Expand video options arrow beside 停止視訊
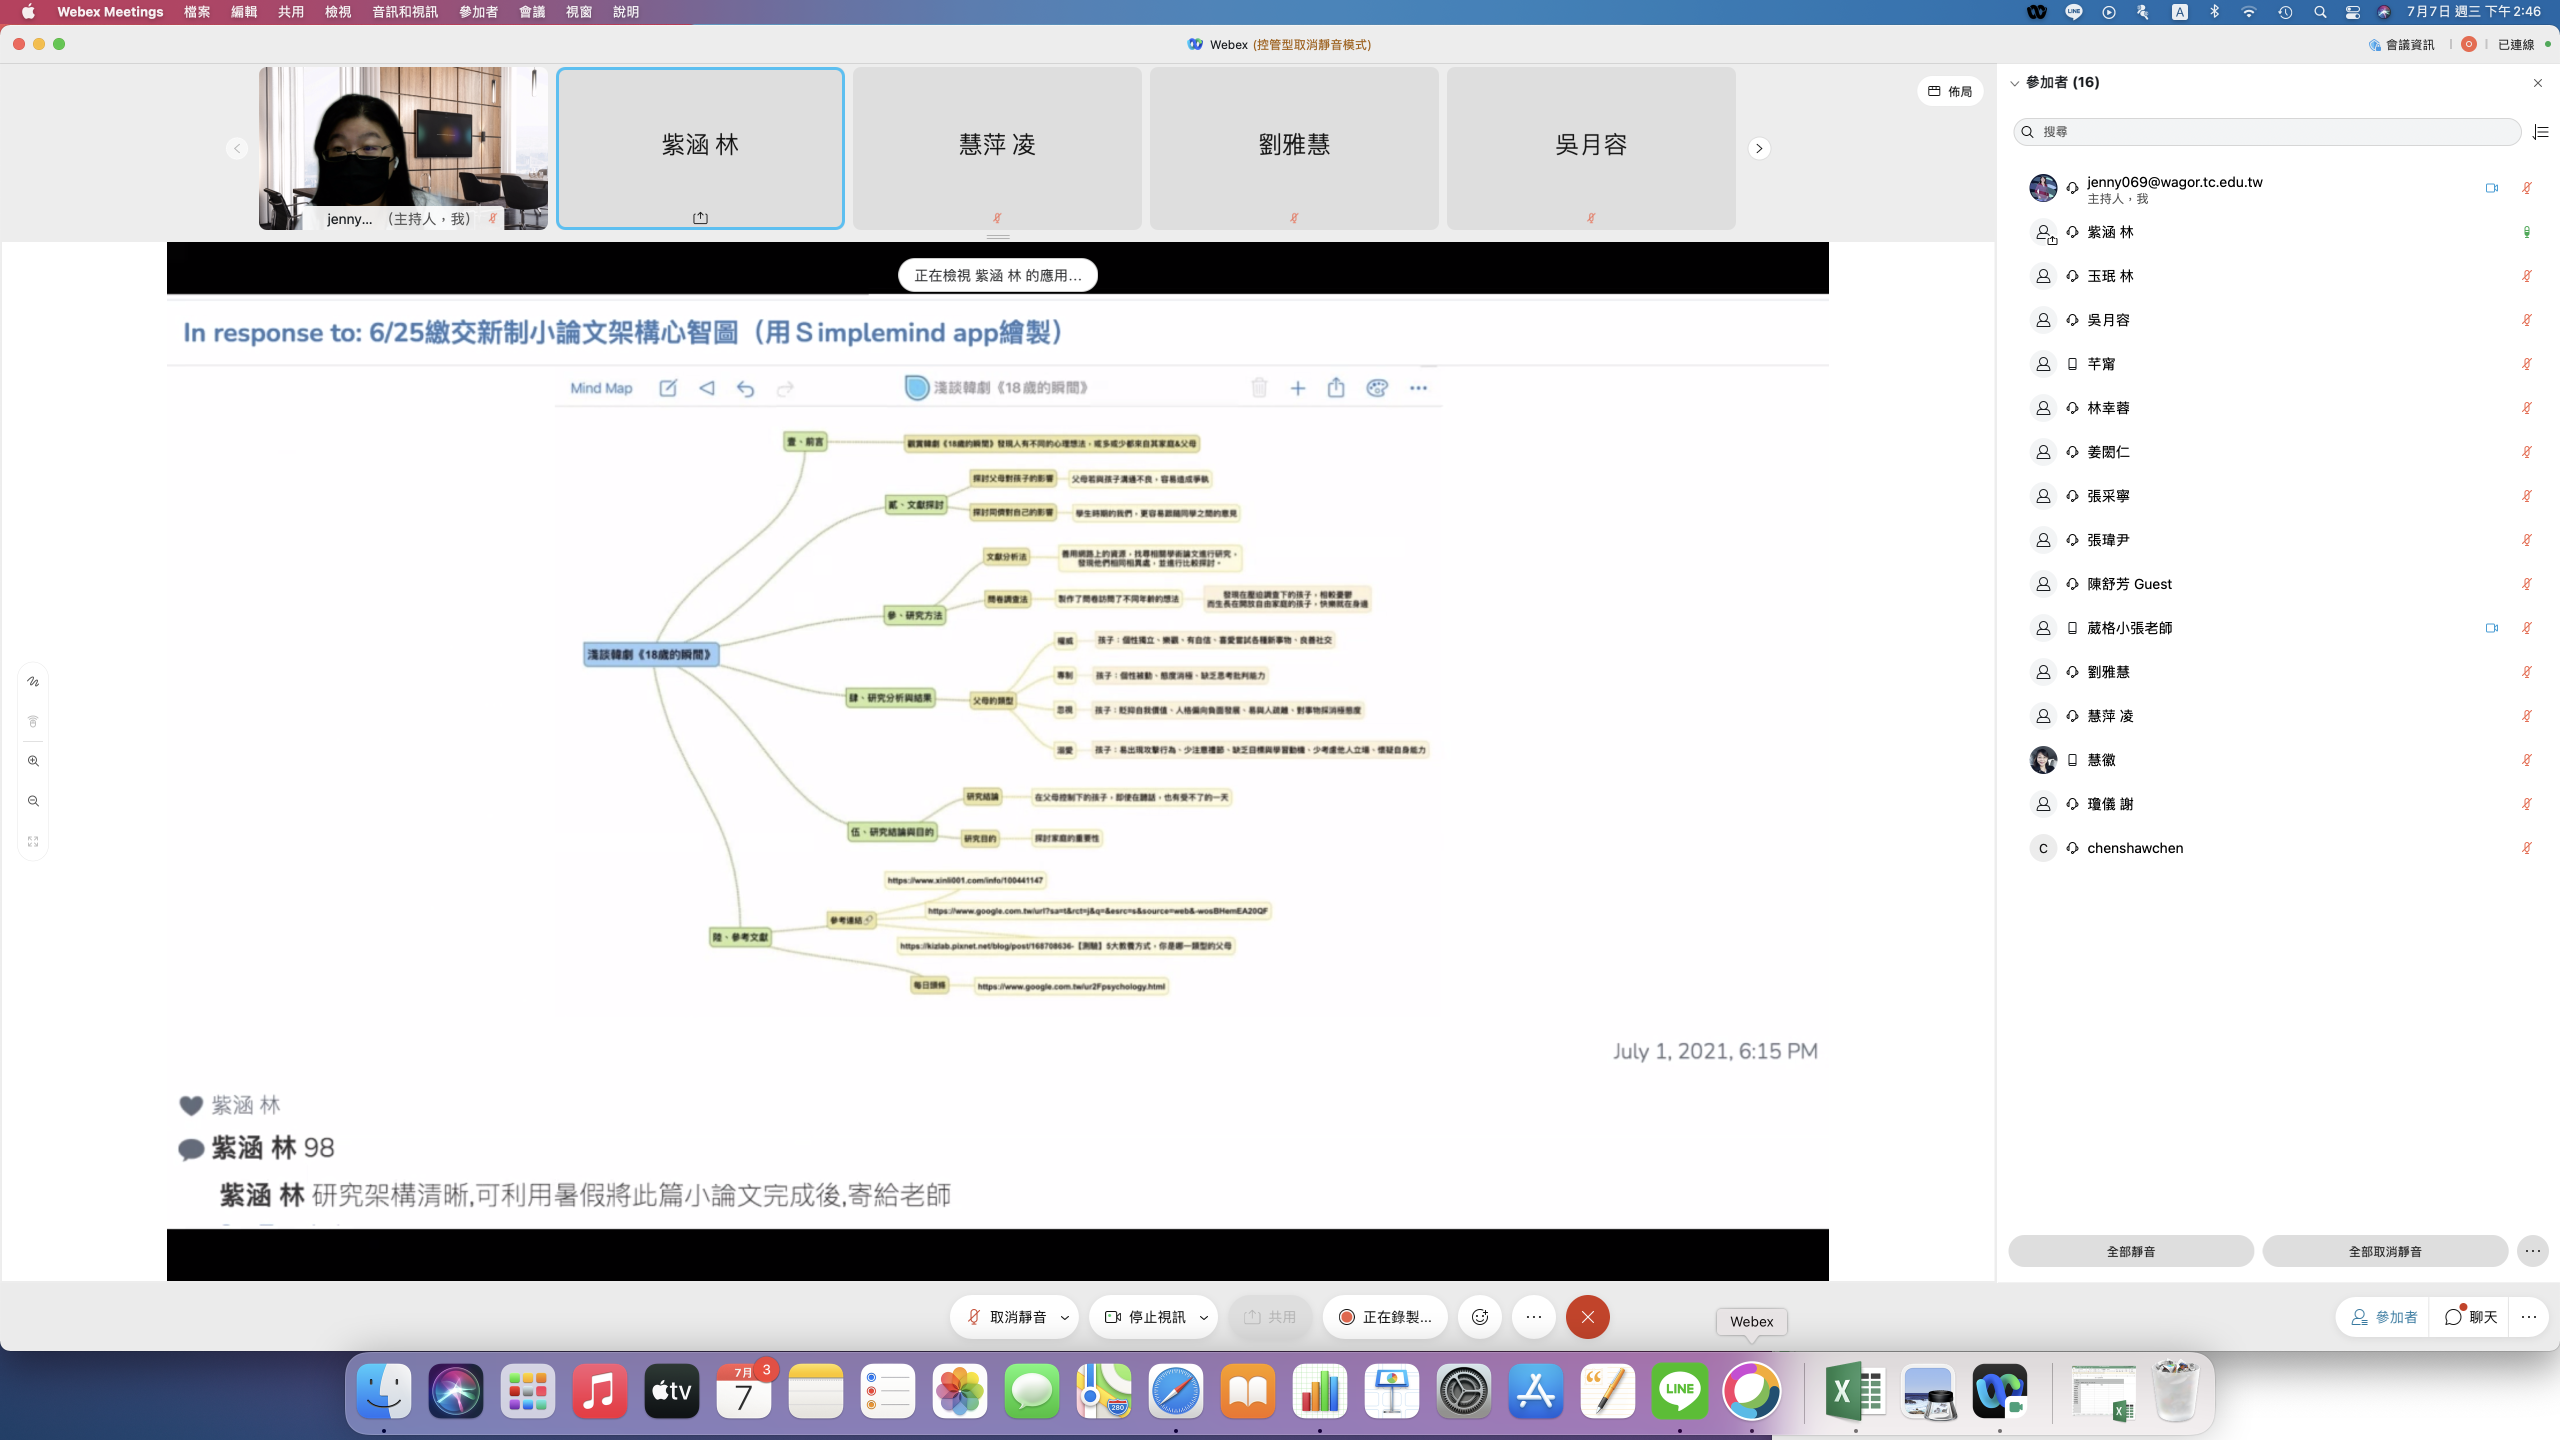This screenshot has width=2560, height=1440. pyautogui.click(x=1204, y=1317)
